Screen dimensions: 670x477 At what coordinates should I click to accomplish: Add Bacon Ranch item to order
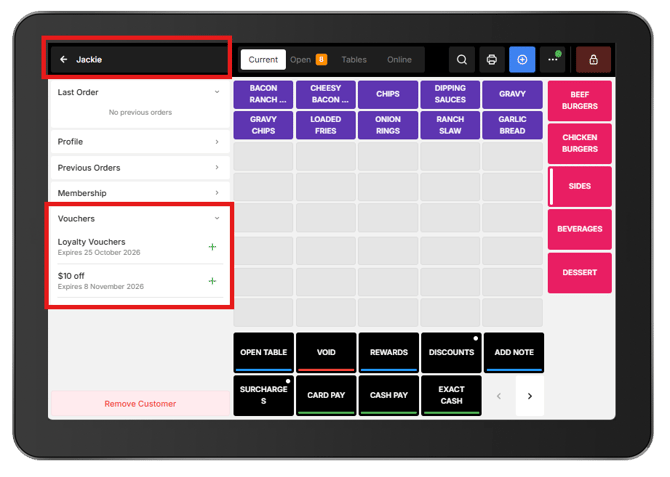click(263, 94)
